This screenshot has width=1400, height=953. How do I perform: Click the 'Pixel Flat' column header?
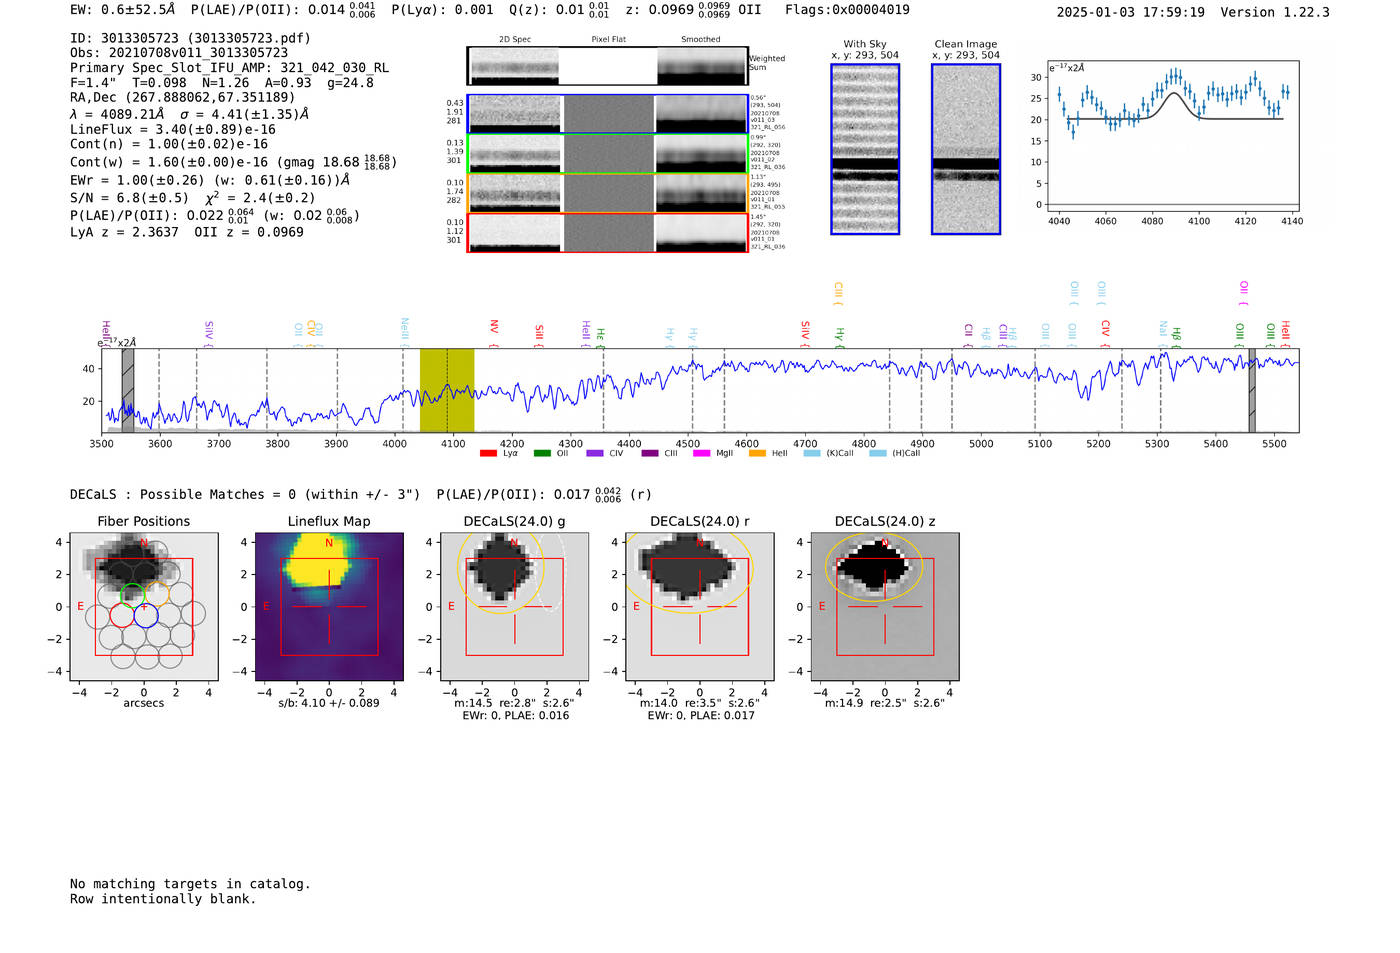point(608,40)
